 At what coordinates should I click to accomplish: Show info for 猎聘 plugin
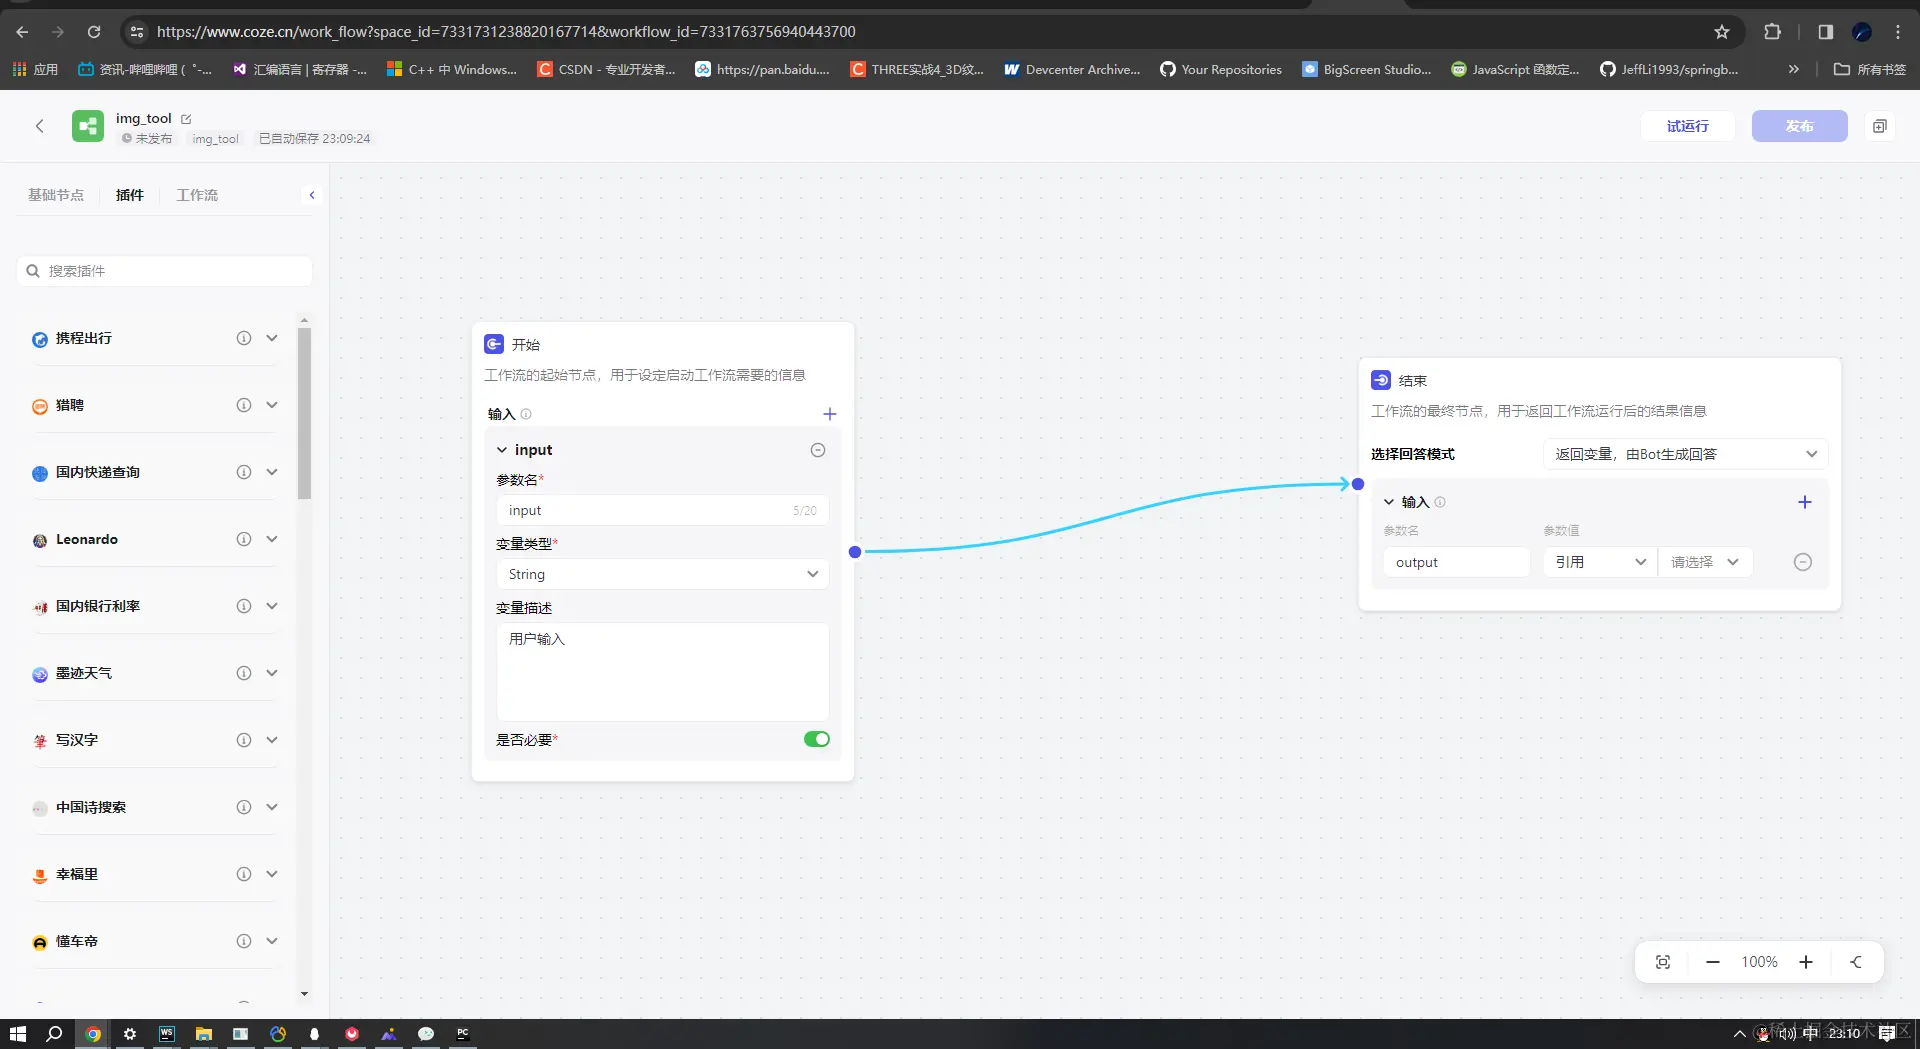pos(243,405)
